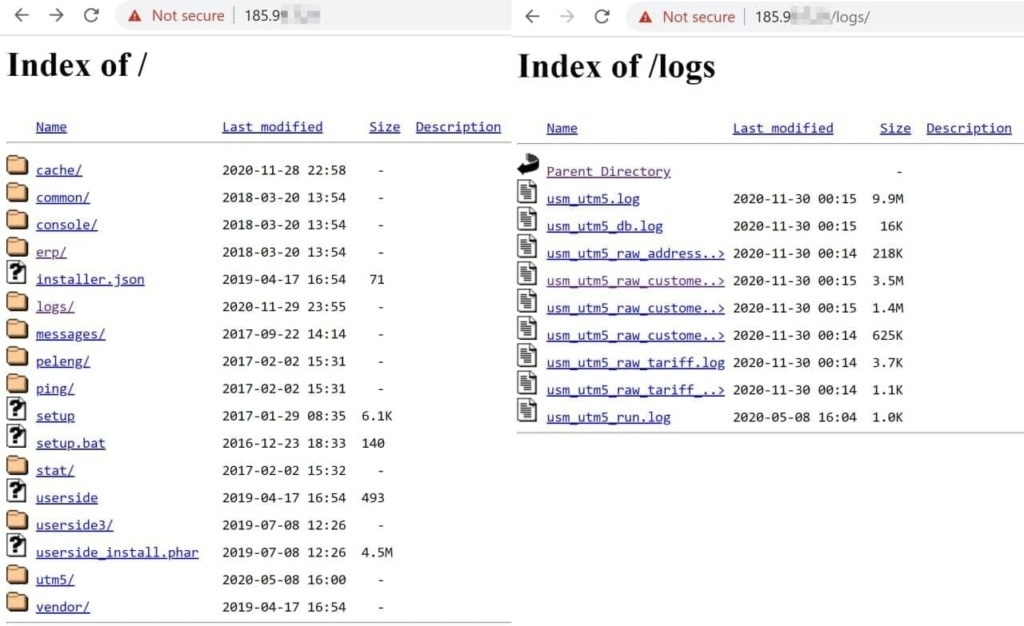The height and width of the screenshot is (626, 1024).
Task: Sort the /logs index by Name
Action: point(562,128)
